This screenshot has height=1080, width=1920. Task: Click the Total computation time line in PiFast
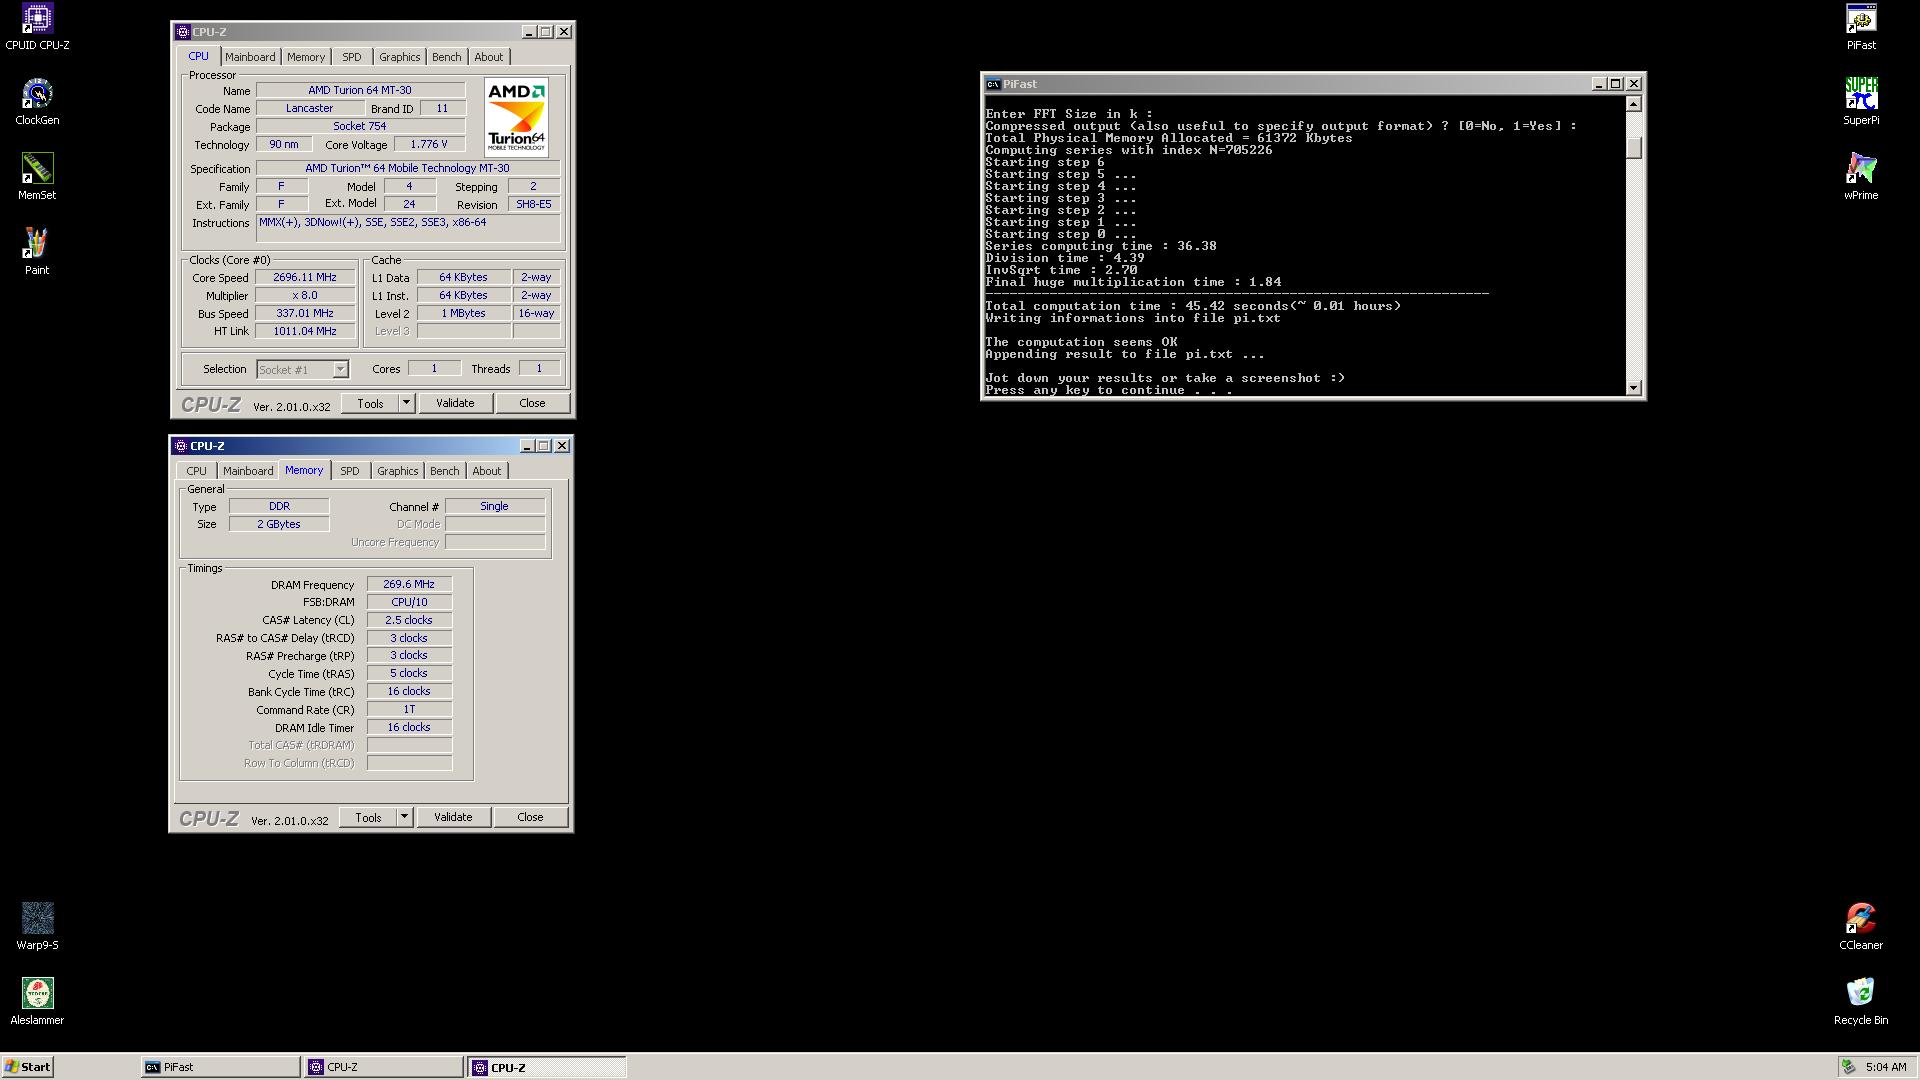coord(1193,306)
